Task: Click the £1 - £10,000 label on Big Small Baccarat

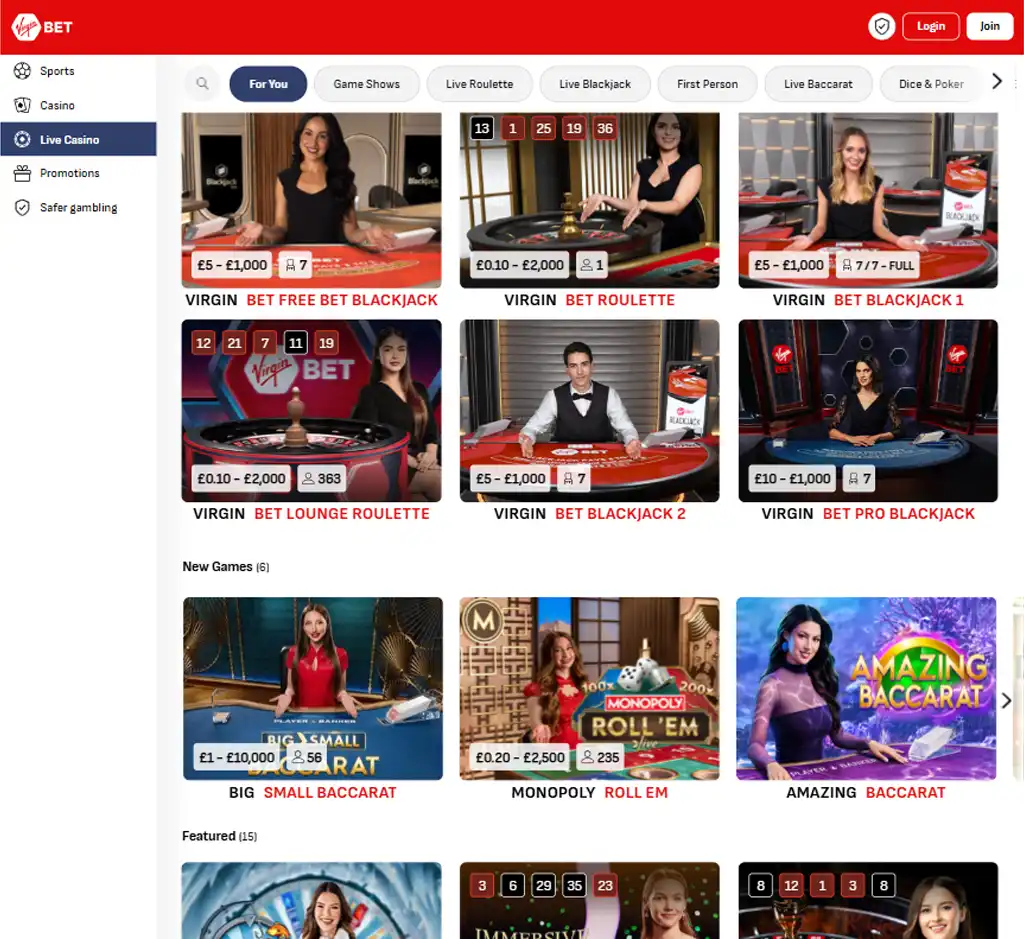Action: (236, 757)
